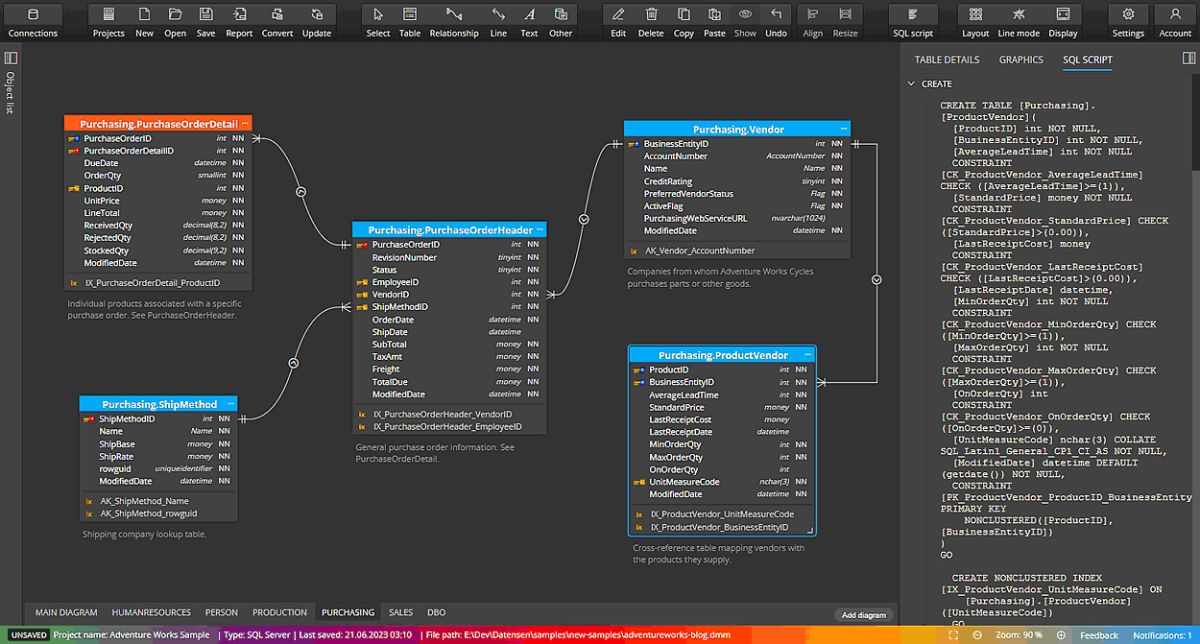Toggle the Display options
The image size is (1200, 644).
coord(1063,21)
